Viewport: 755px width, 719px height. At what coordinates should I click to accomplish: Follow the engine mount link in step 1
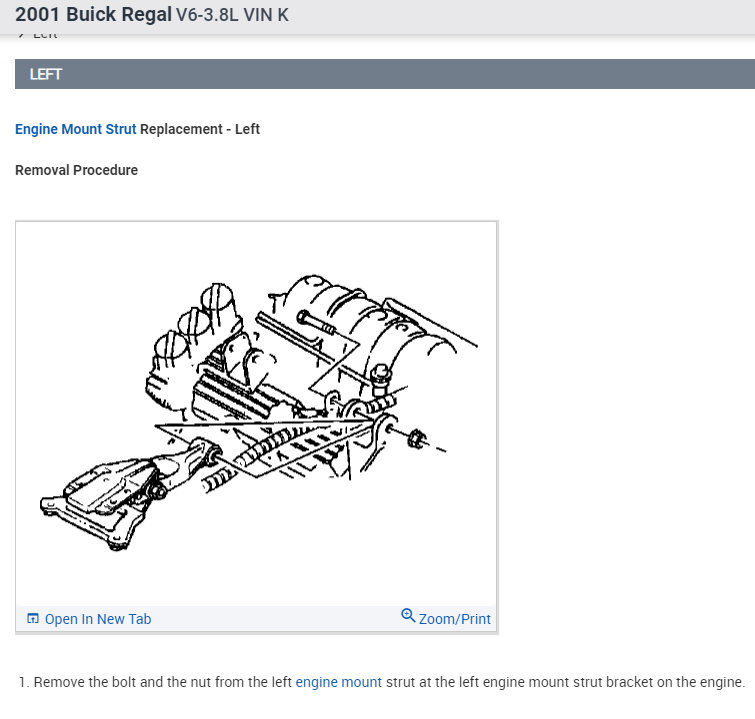point(338,682)
